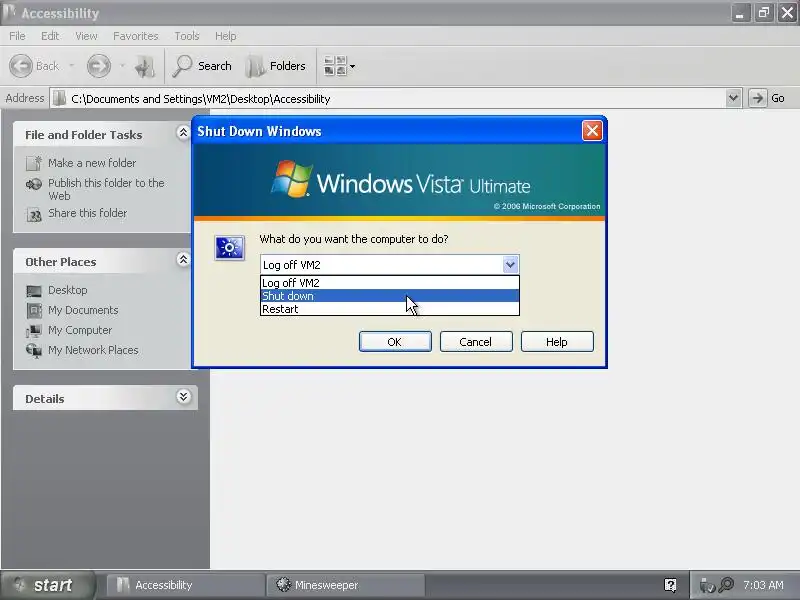Open the Forward button history dropdown arrow

[x=122, y=66]
